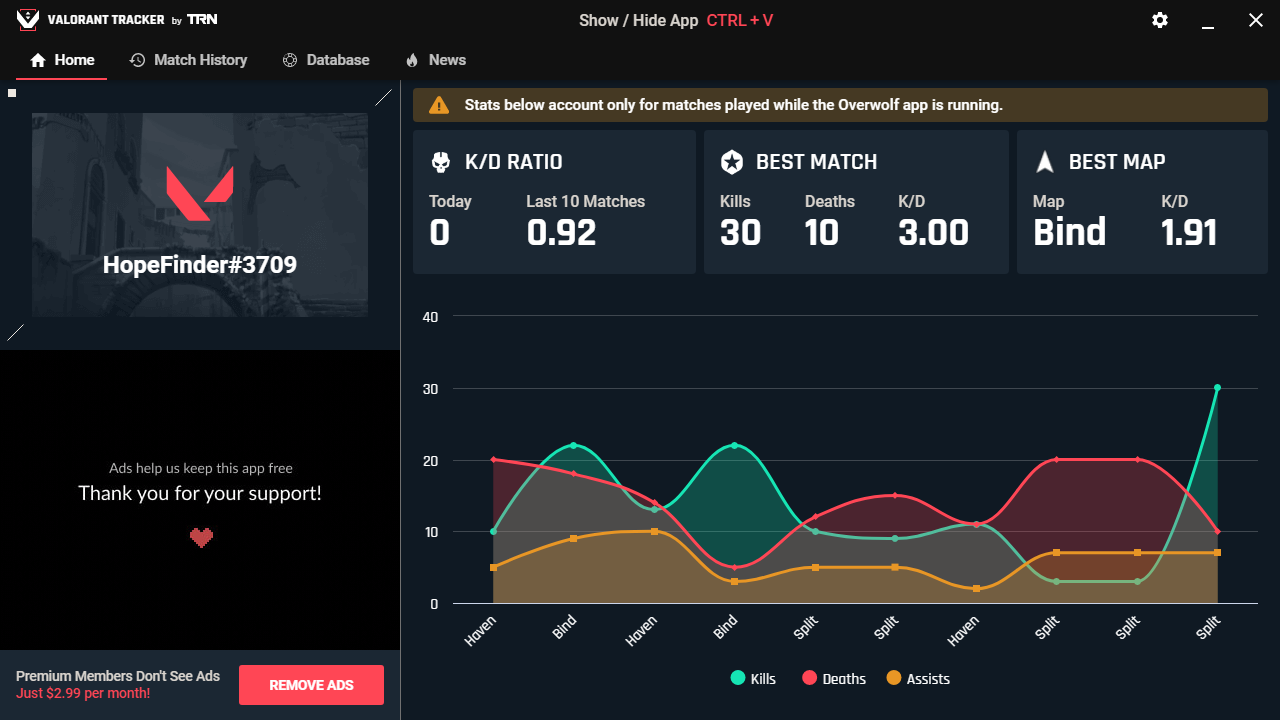Click the Overwolf stats warning banner

(840, 105)
